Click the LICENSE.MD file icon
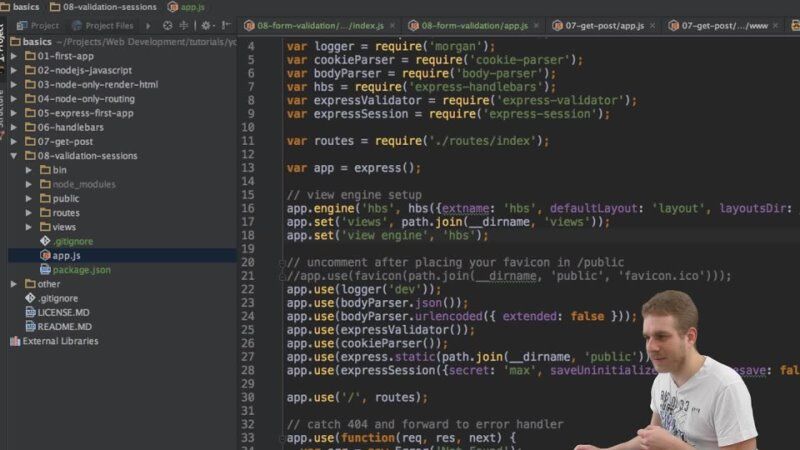 [30, 312]
